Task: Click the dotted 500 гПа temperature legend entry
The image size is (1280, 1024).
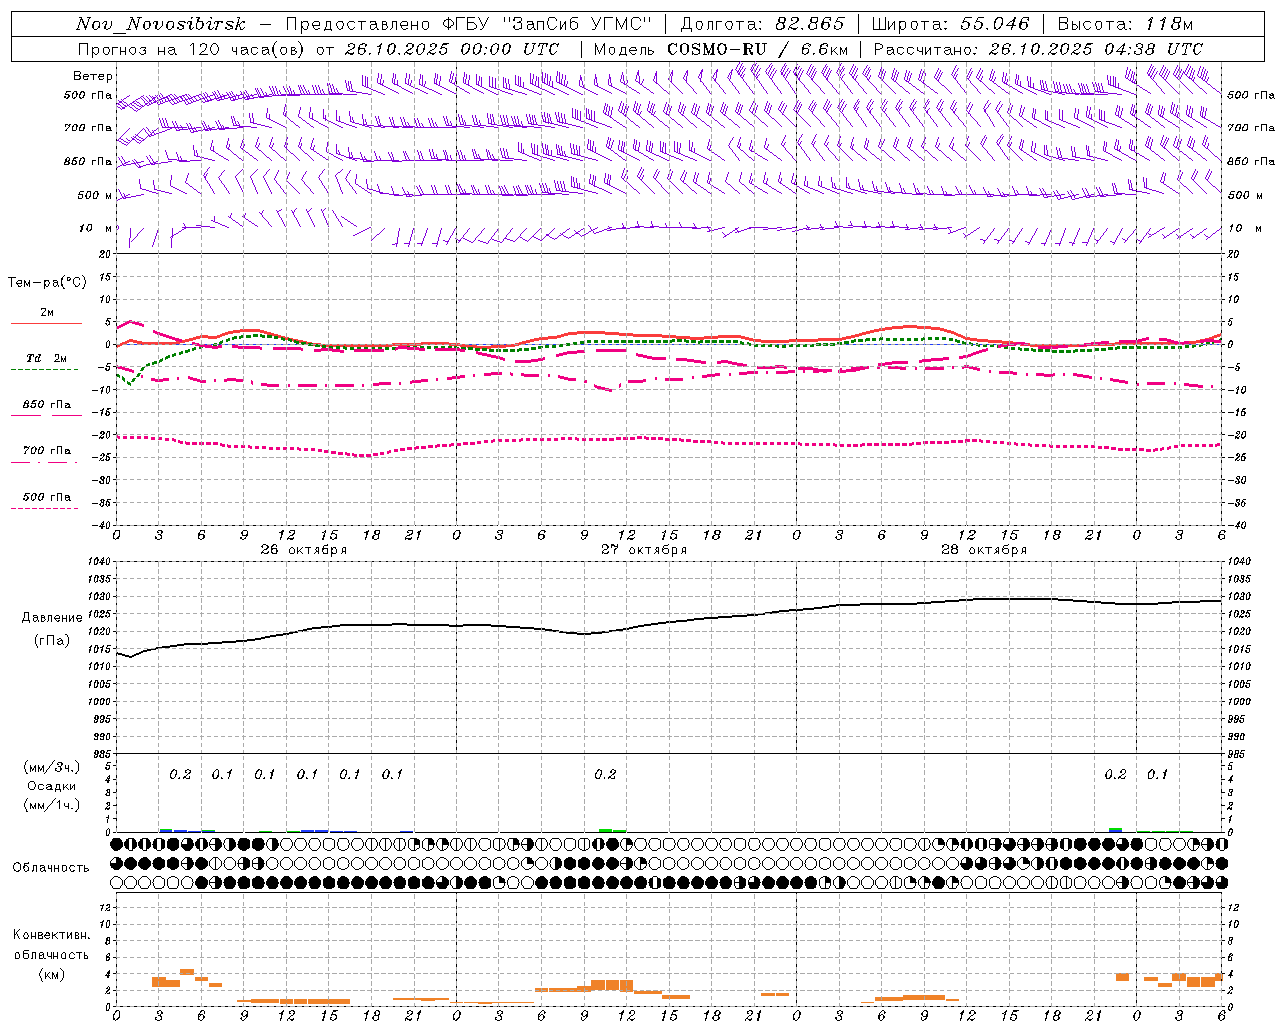Action: (46, 497)
